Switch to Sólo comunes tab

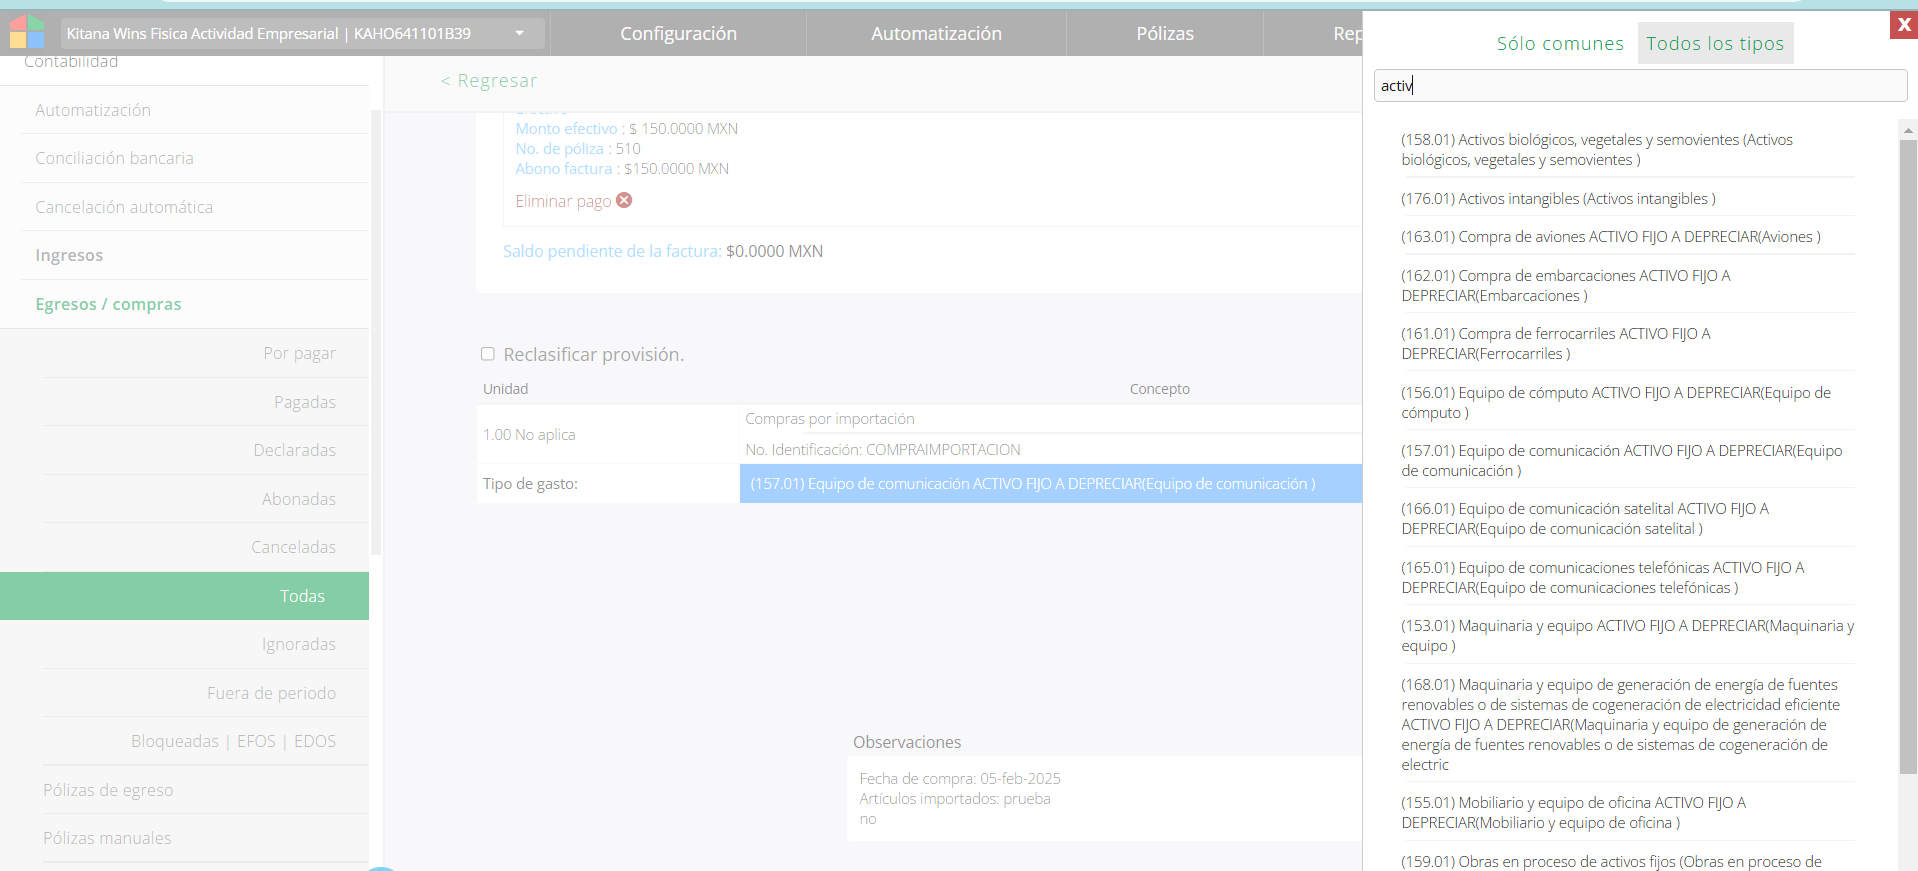[x=1559, y=44]
